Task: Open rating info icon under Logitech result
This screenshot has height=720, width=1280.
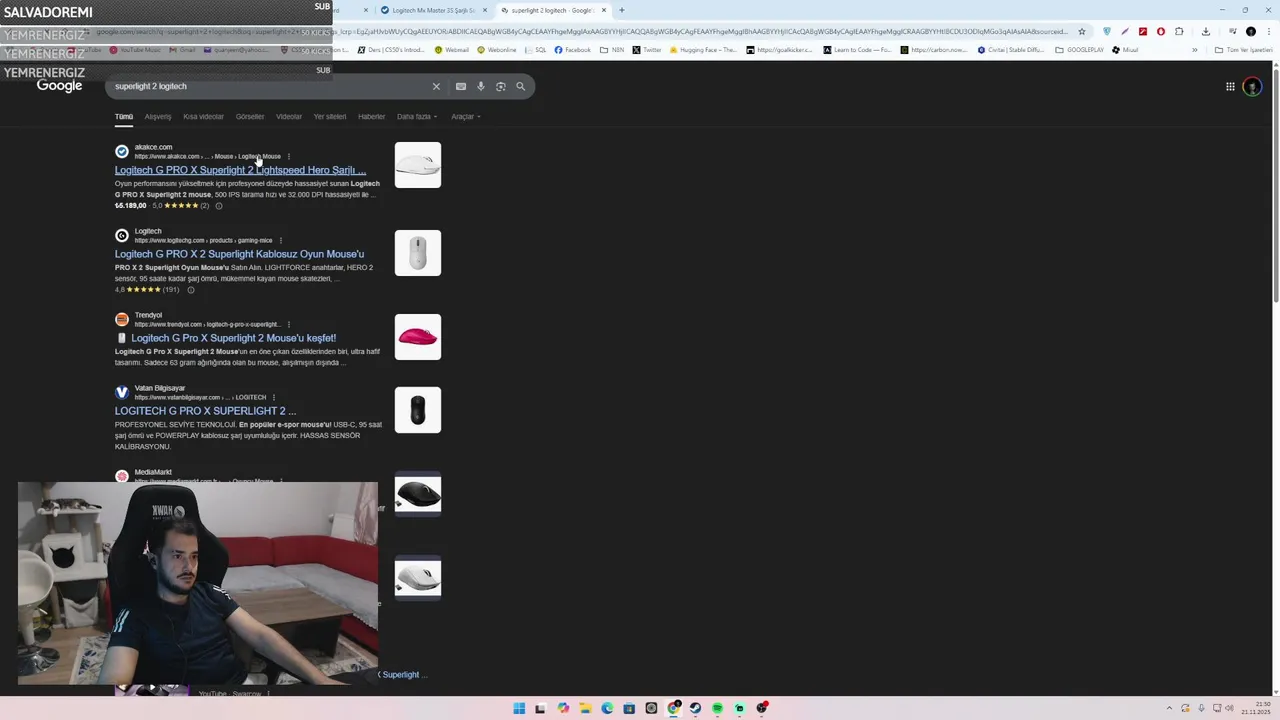Action: click(191, 290)
